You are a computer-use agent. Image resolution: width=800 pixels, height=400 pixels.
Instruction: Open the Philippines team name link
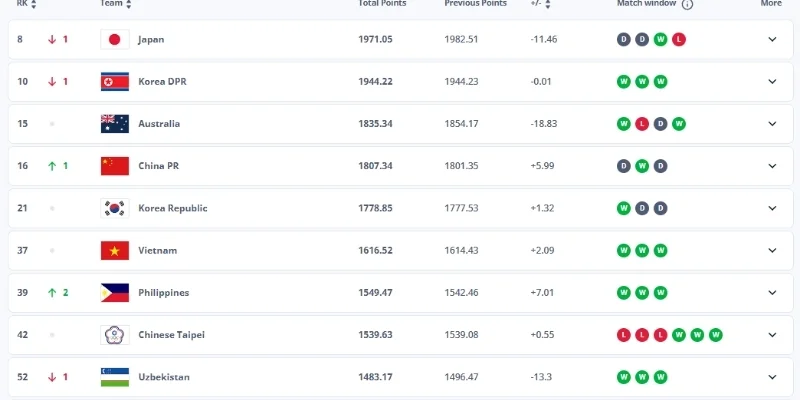point(163,292)
